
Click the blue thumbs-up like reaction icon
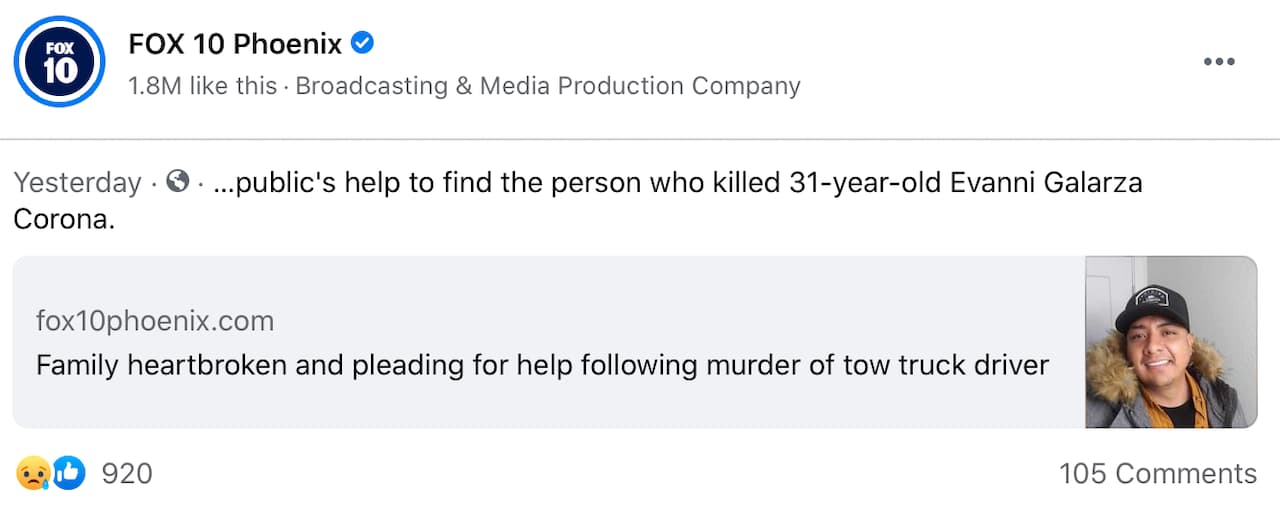[69, 472]
